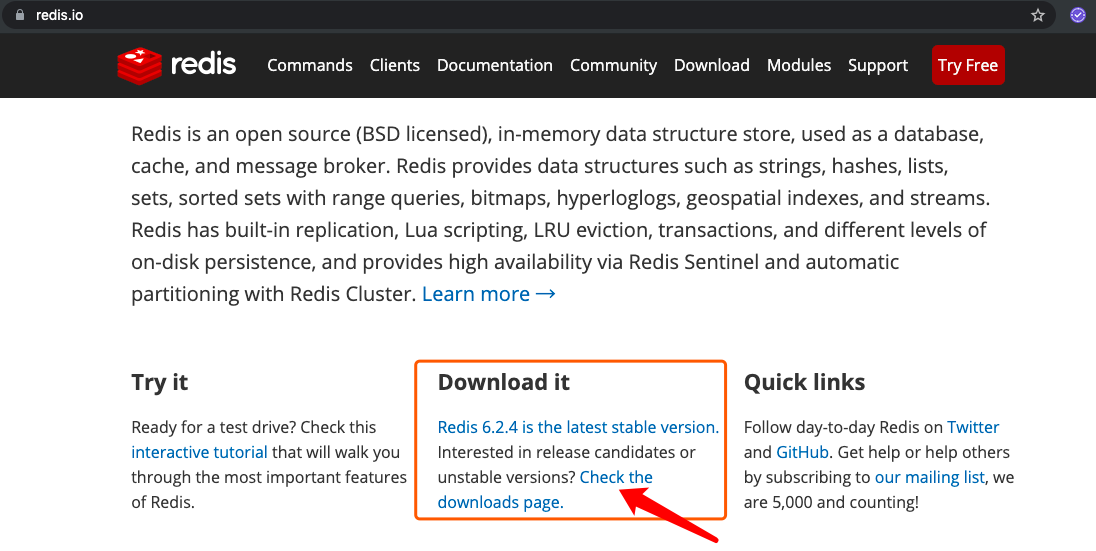The height and width of the screenshot is (551, 1096).
Task: Bookmark page with the star icon
Action: point(1038,15)
